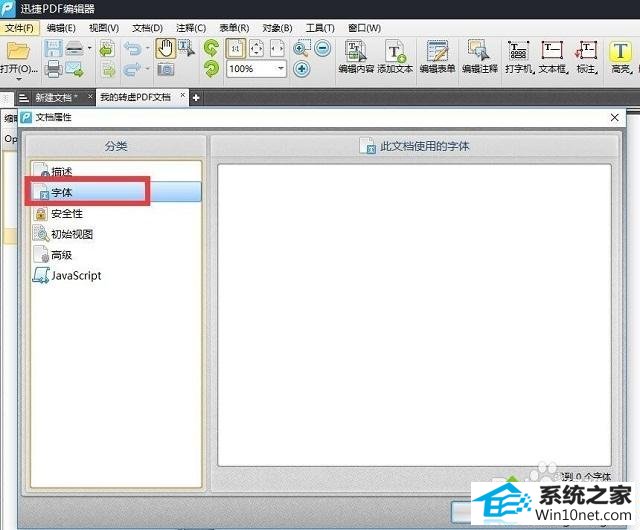
Task: Click the Send by email icon
Action: point(74,69)
